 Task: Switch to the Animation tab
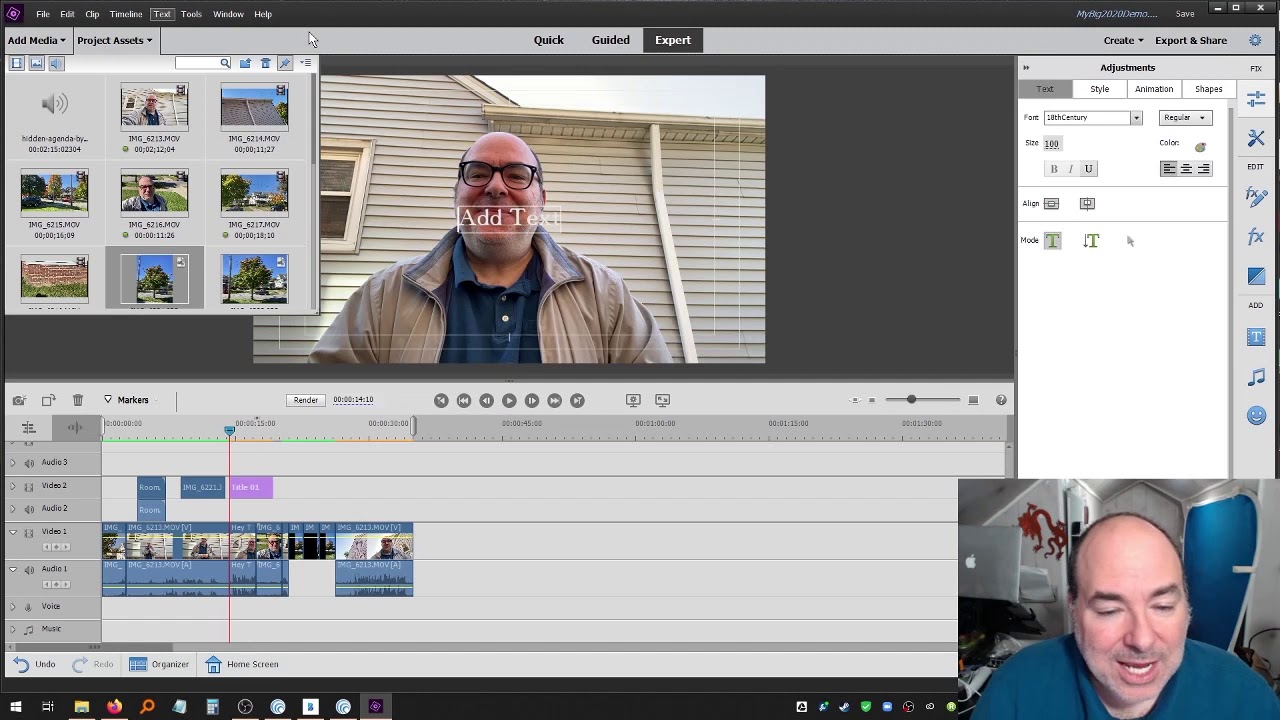pyautogui.click(x=1154, y=89)
